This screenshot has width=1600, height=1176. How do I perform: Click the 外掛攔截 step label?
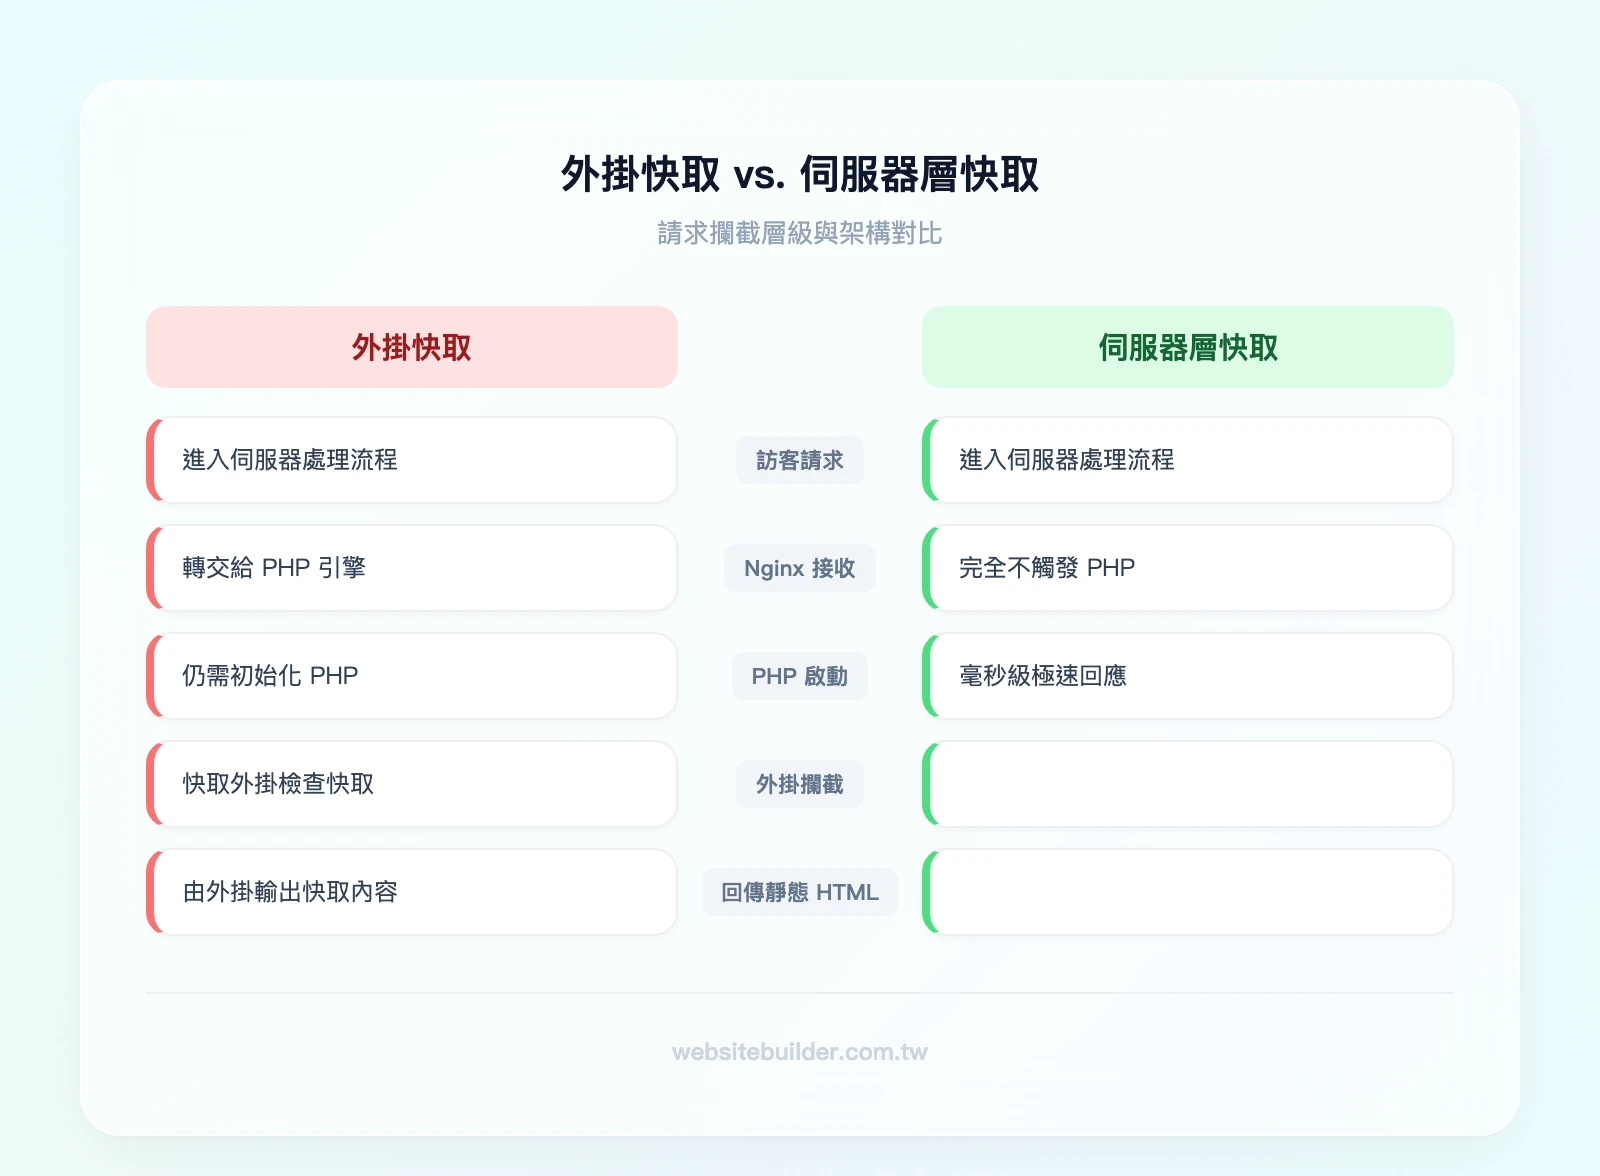[x=799, y=784]
